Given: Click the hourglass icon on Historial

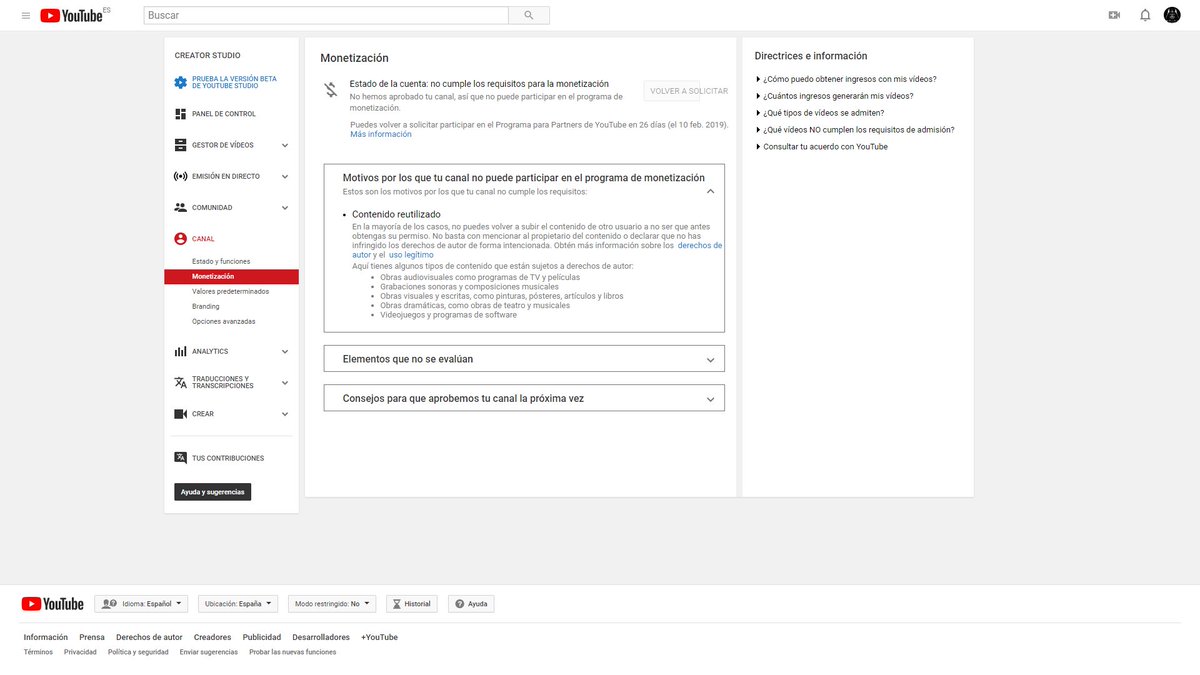Looking at the screenshot, I should pos(397,604).
